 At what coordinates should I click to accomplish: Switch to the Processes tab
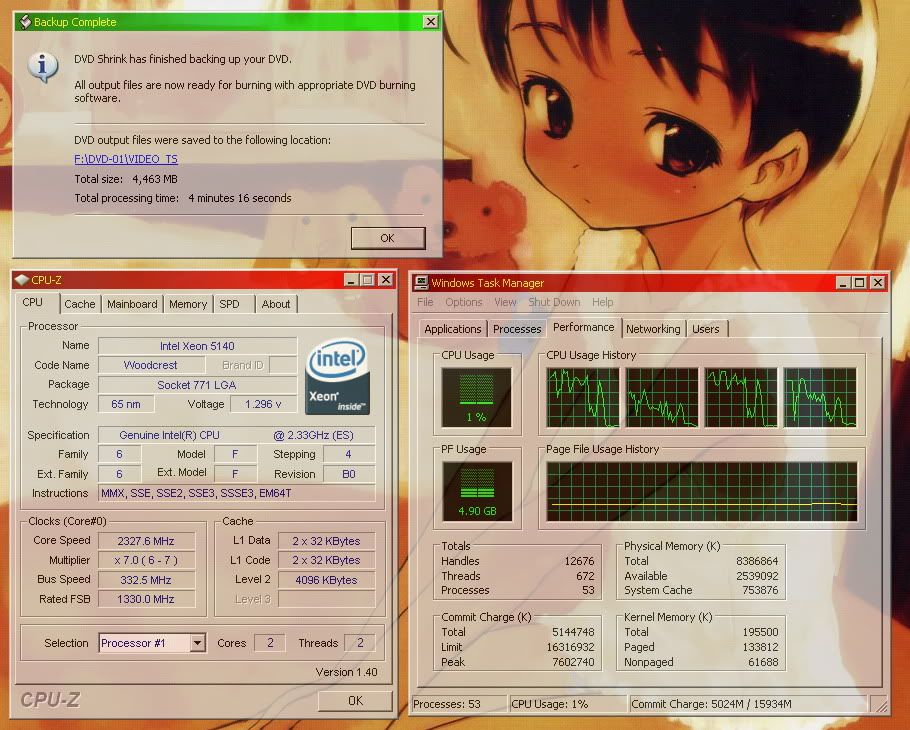click(x=517, y=329)
